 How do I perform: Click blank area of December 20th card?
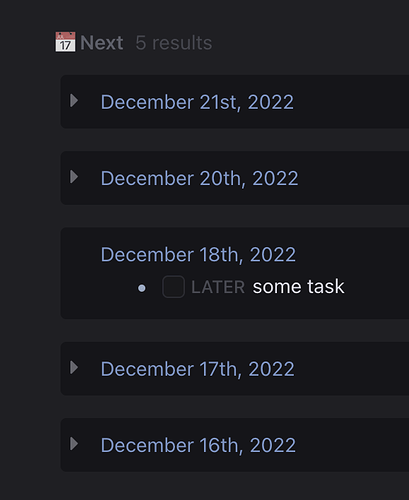click(353, 178)
